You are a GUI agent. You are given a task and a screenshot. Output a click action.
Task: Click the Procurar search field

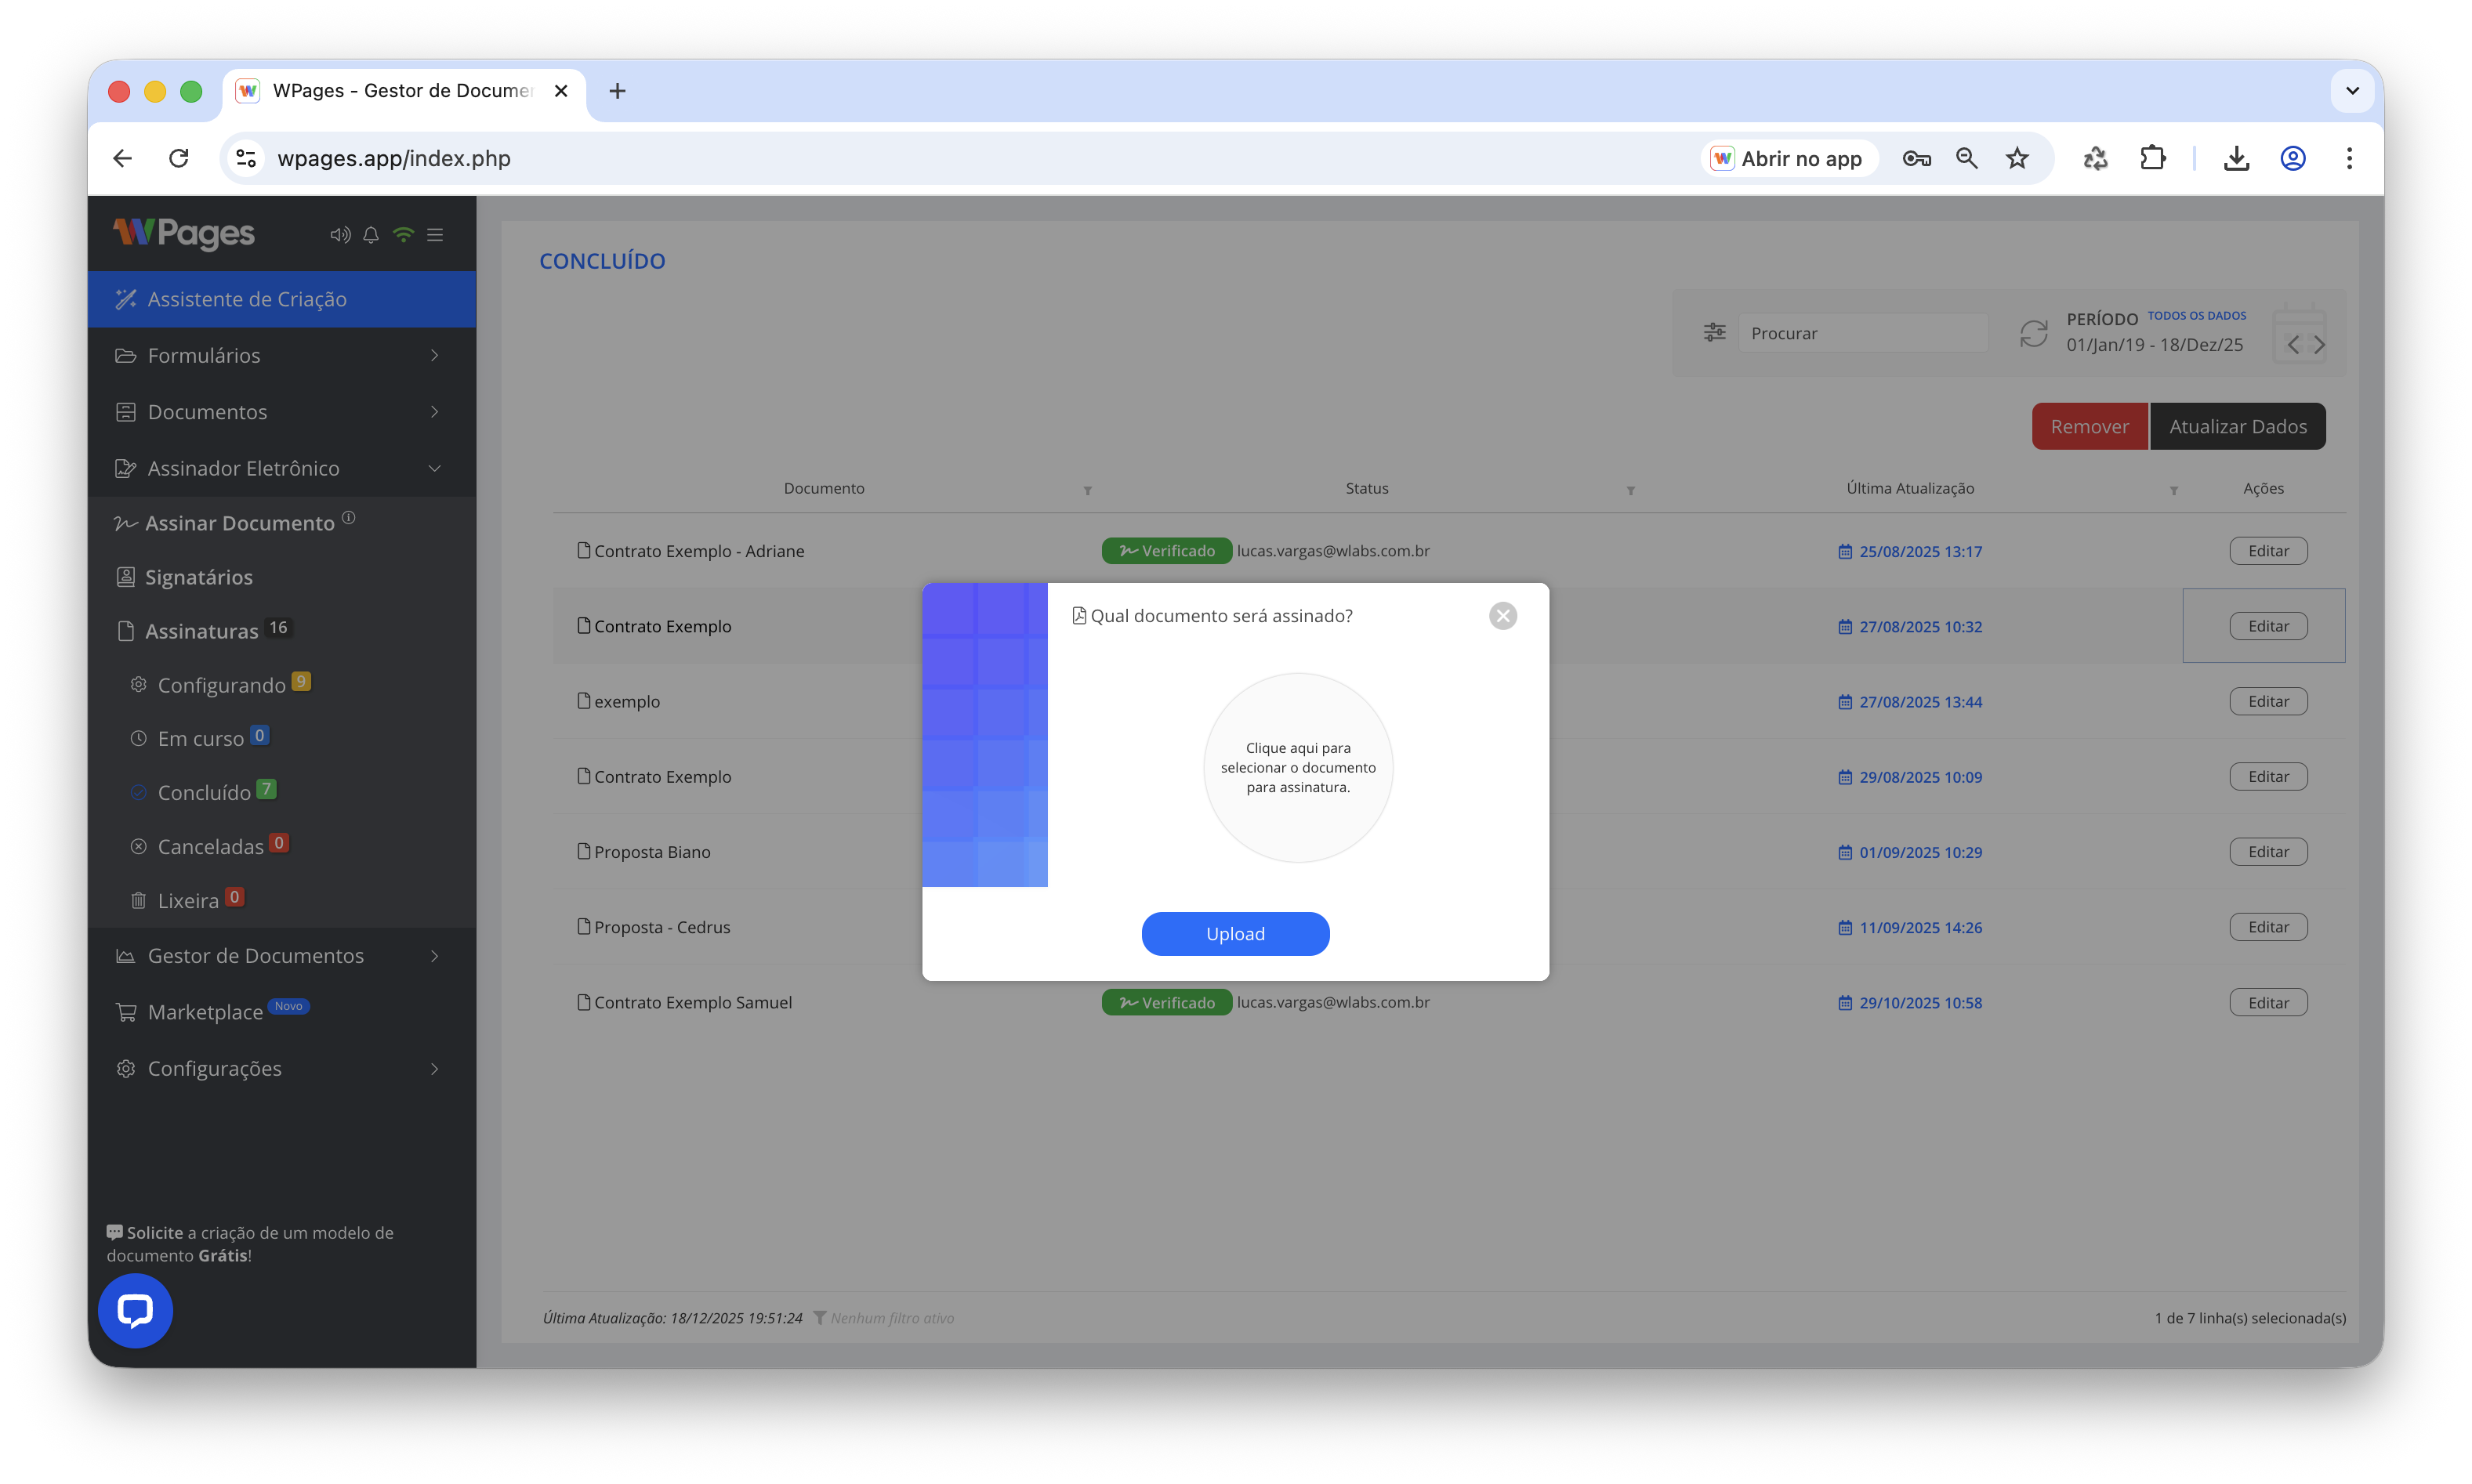1862,333
